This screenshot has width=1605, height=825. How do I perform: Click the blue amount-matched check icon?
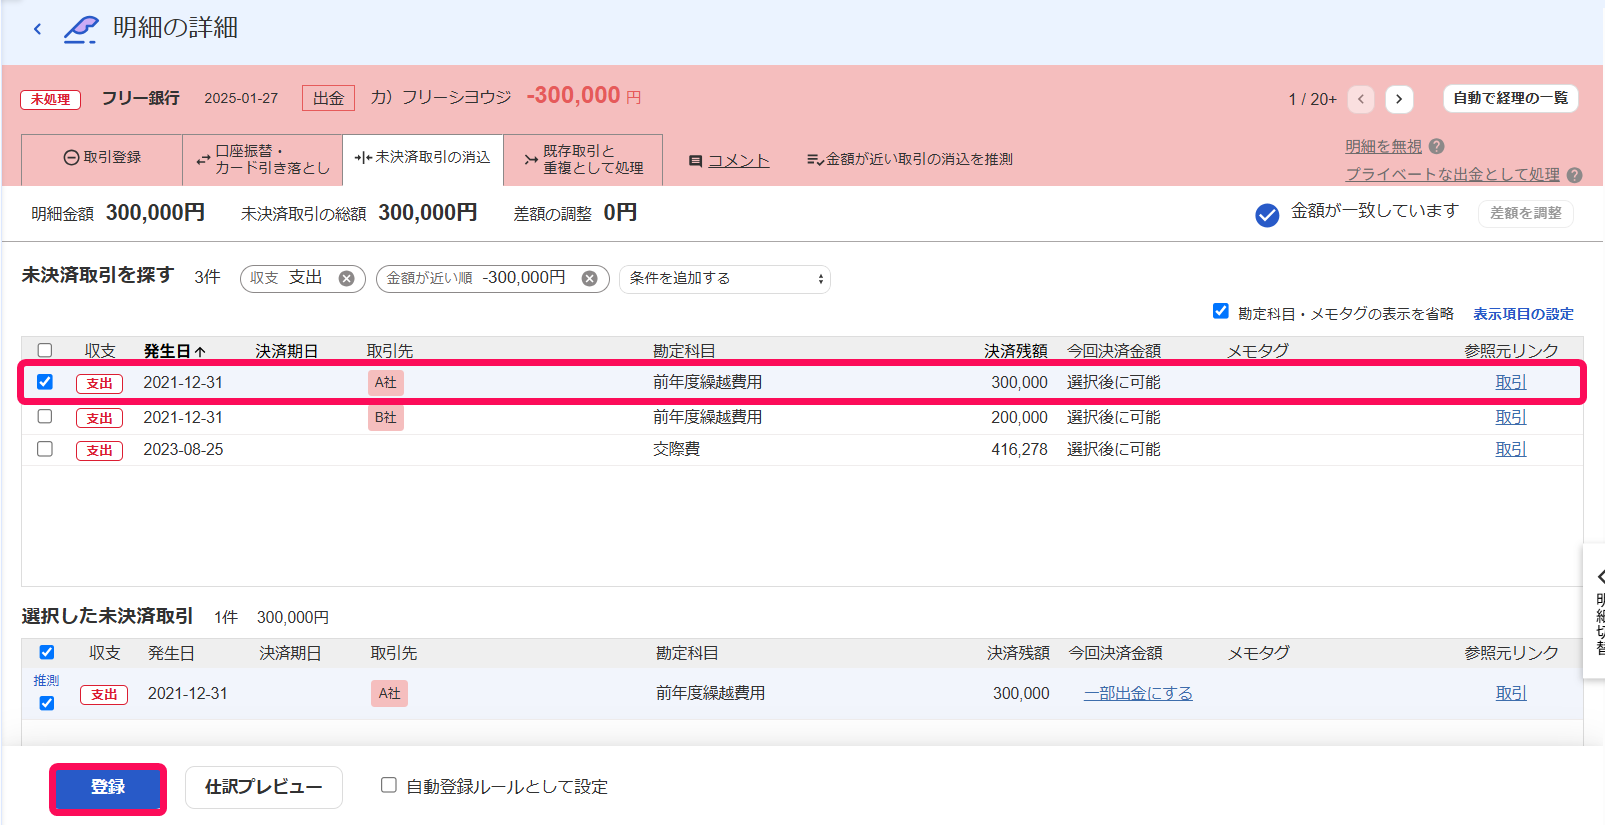pyautogui.click(x=1267, y=215)
